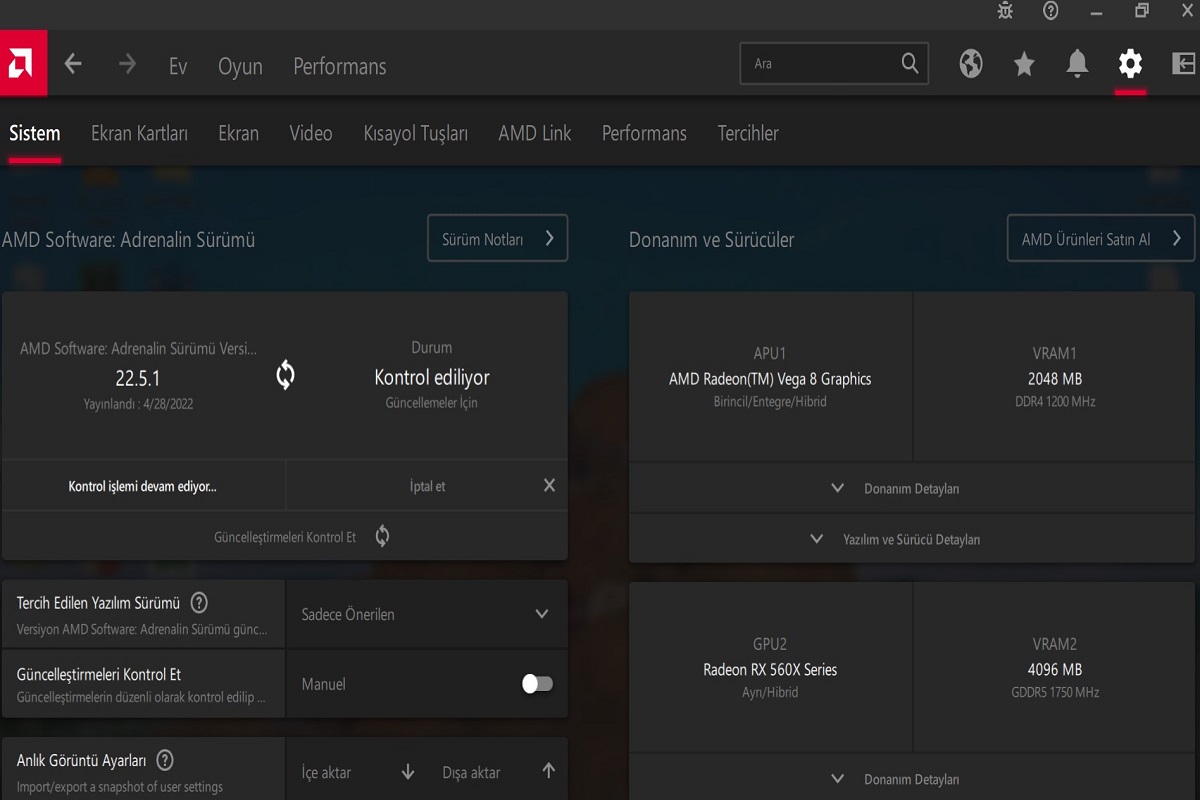The width and height of the screenshot is (1200, 800).
Task: Open the Kısayol Tuşları tab
Action: pos(415,133)
